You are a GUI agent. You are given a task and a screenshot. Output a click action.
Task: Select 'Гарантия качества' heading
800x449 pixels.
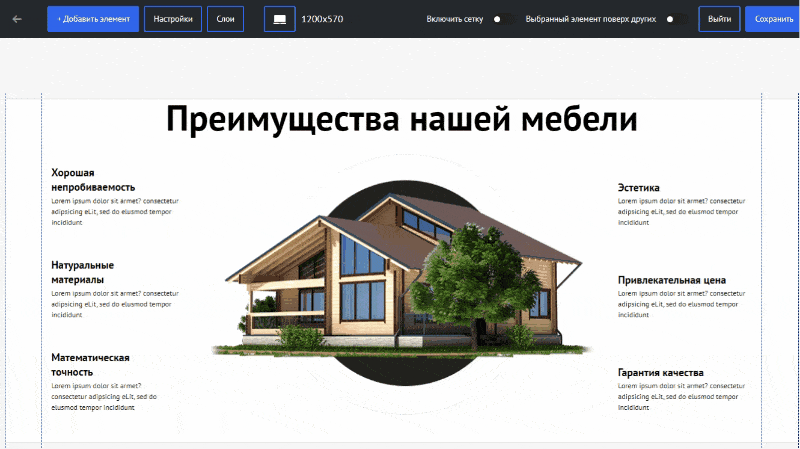pos(660,373)
